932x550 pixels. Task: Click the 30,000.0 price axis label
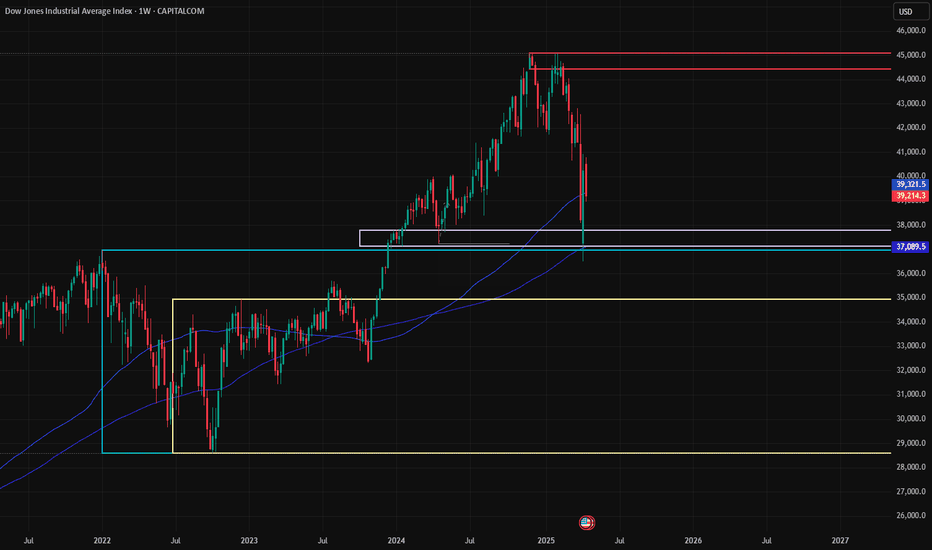[x=911, y=419]
